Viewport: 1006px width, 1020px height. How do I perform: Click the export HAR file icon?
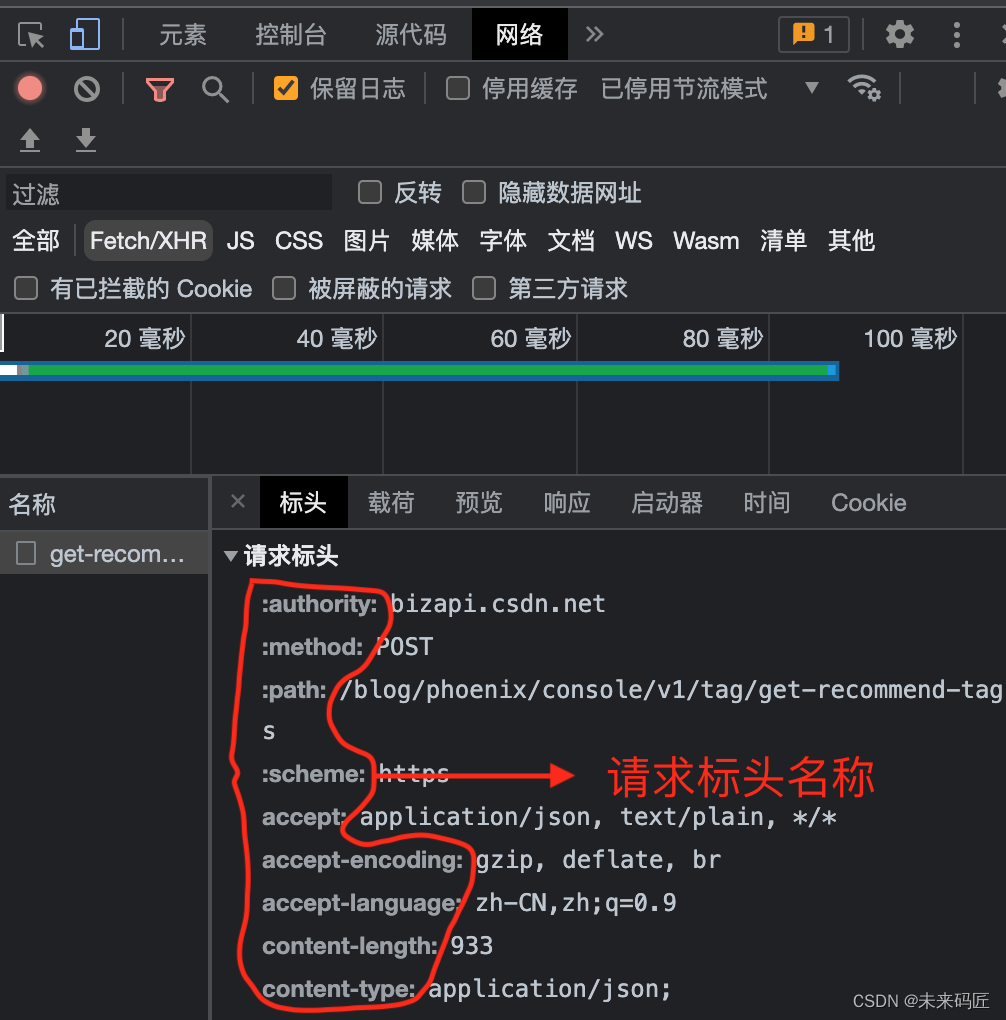pyautogui.click(x=86, y=140)
